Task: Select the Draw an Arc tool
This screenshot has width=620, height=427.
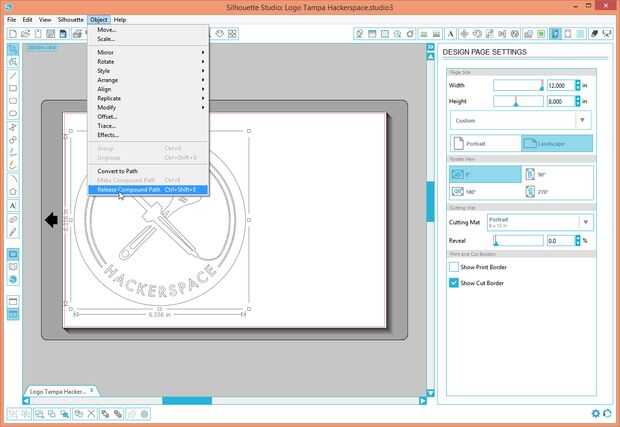Action: tap(13, 179)
